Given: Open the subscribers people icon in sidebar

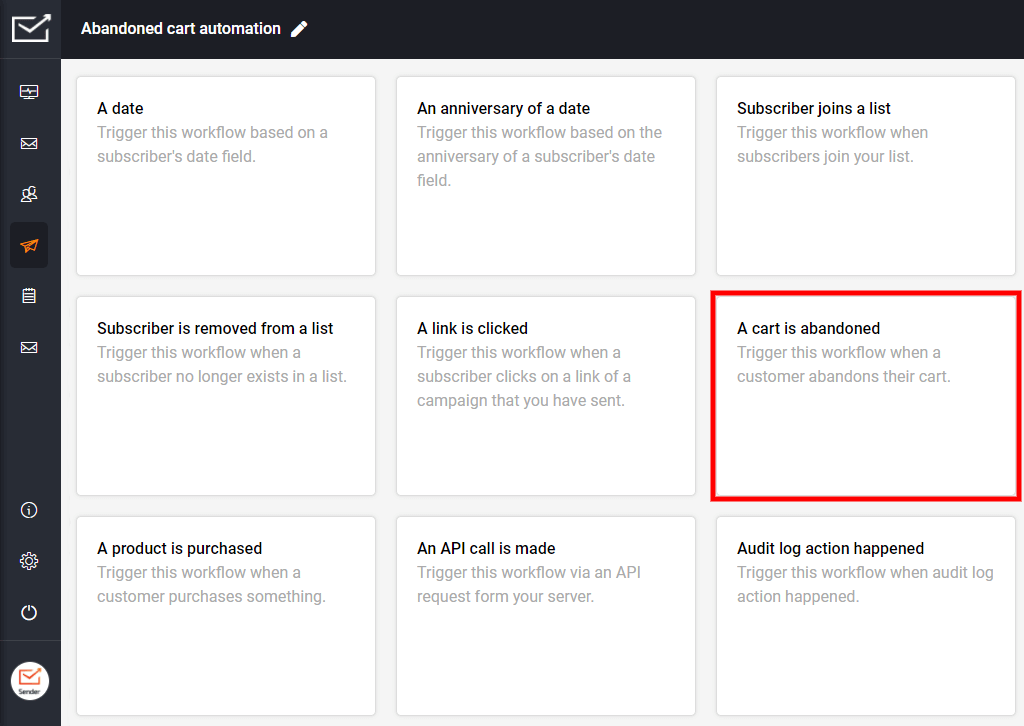Looking at the screenshot, I should tap(29, 194).
